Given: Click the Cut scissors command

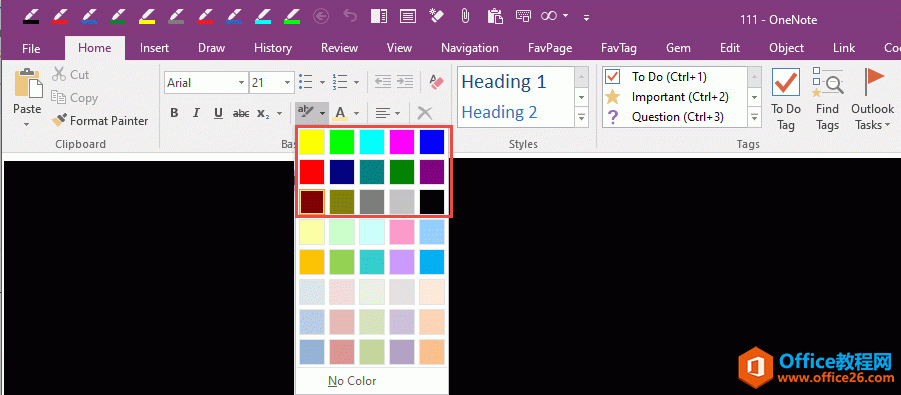Looking at the screenshot, I should point(71,75).
